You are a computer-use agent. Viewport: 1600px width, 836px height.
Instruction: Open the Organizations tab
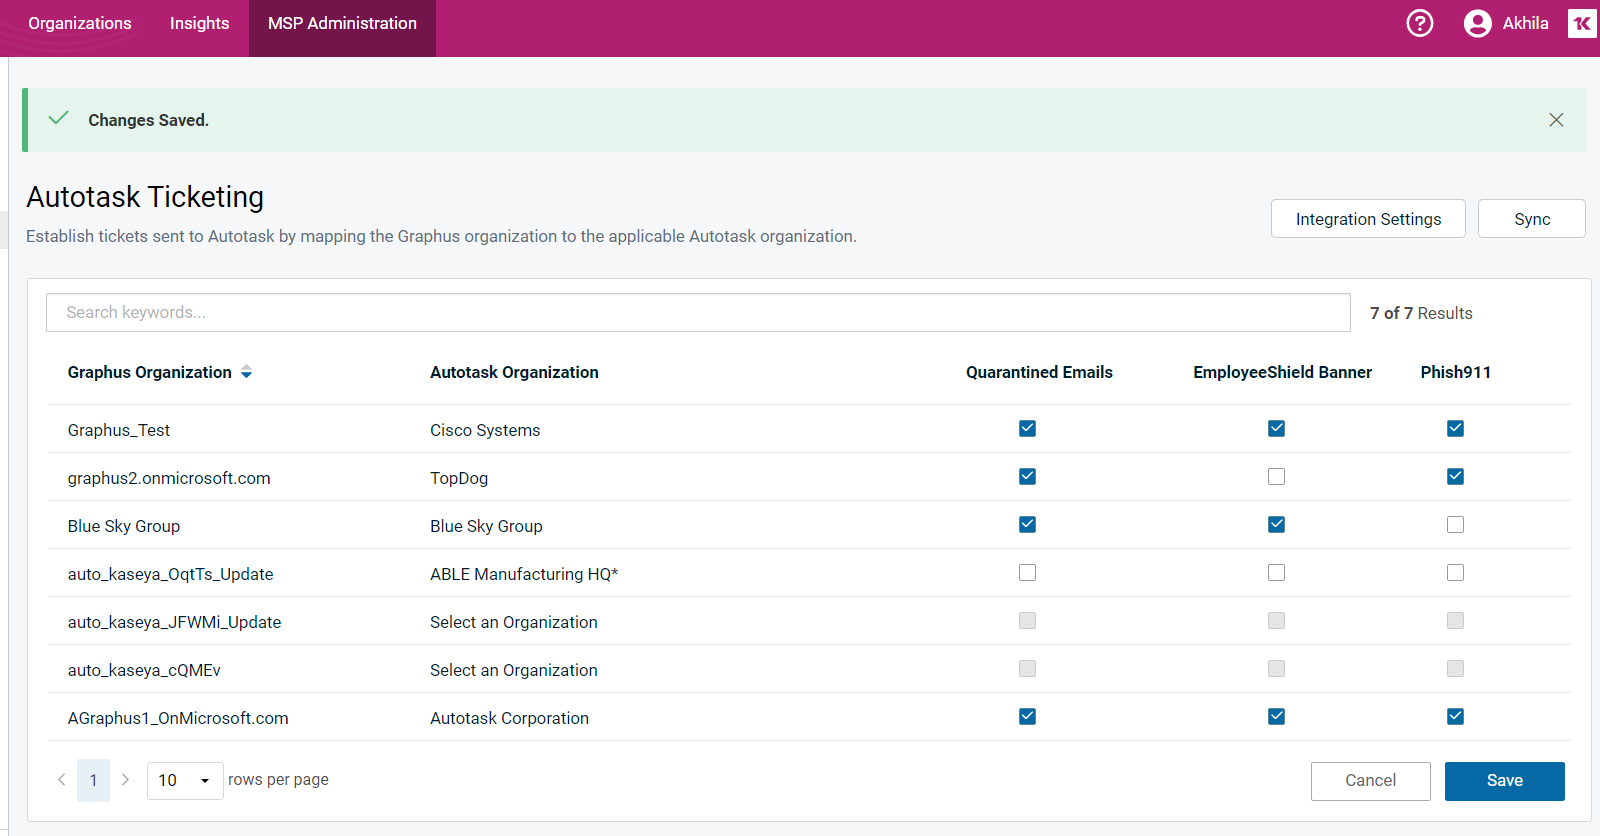click(x=80, y=23)
